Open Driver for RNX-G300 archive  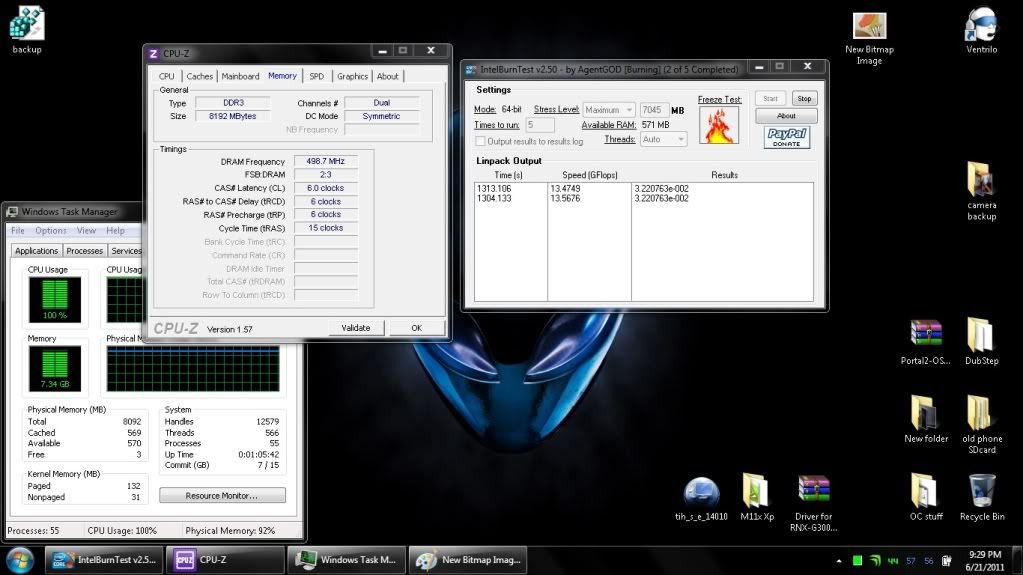point(813,503)
